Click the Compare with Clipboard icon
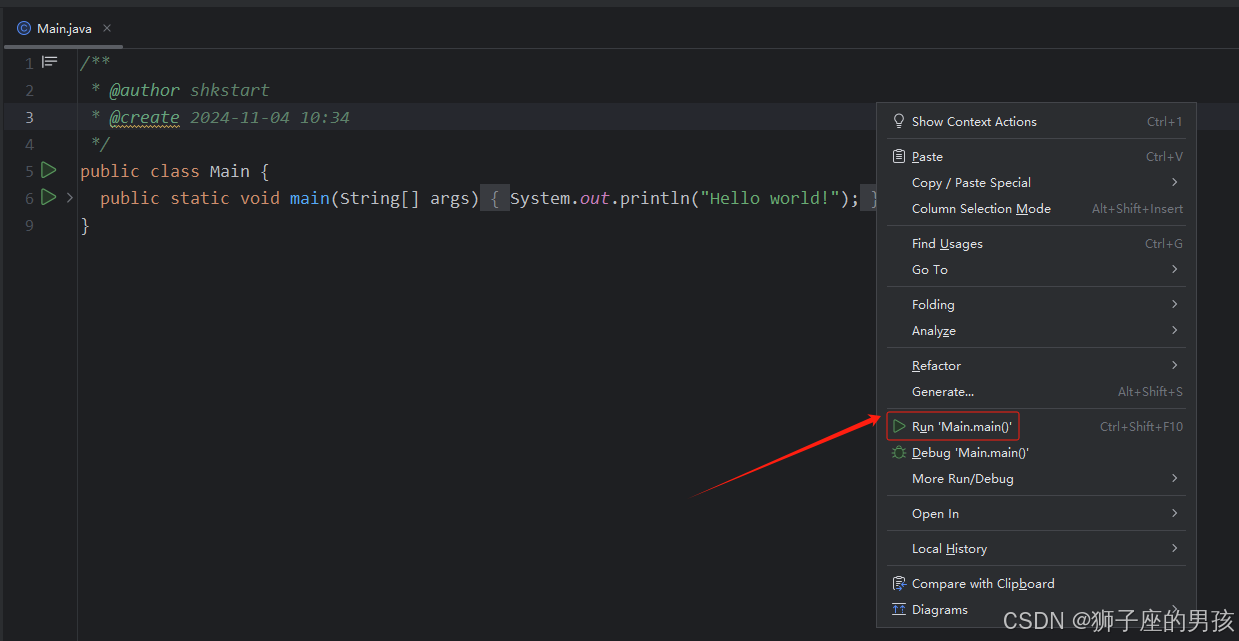This screenshot has width=1239, height=641. click(899, 583)
